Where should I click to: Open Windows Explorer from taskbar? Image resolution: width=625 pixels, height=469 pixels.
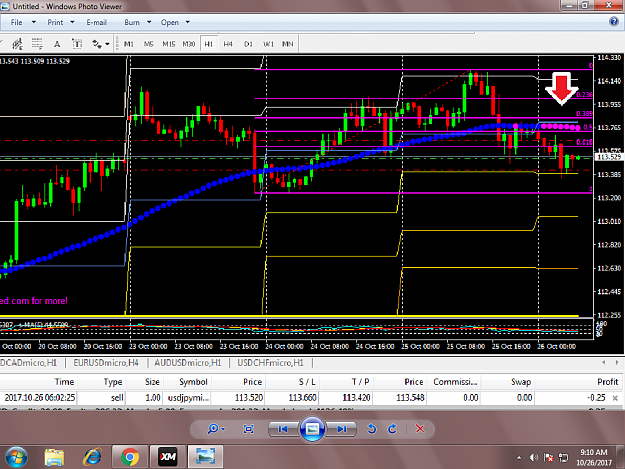tap(54, 457)
